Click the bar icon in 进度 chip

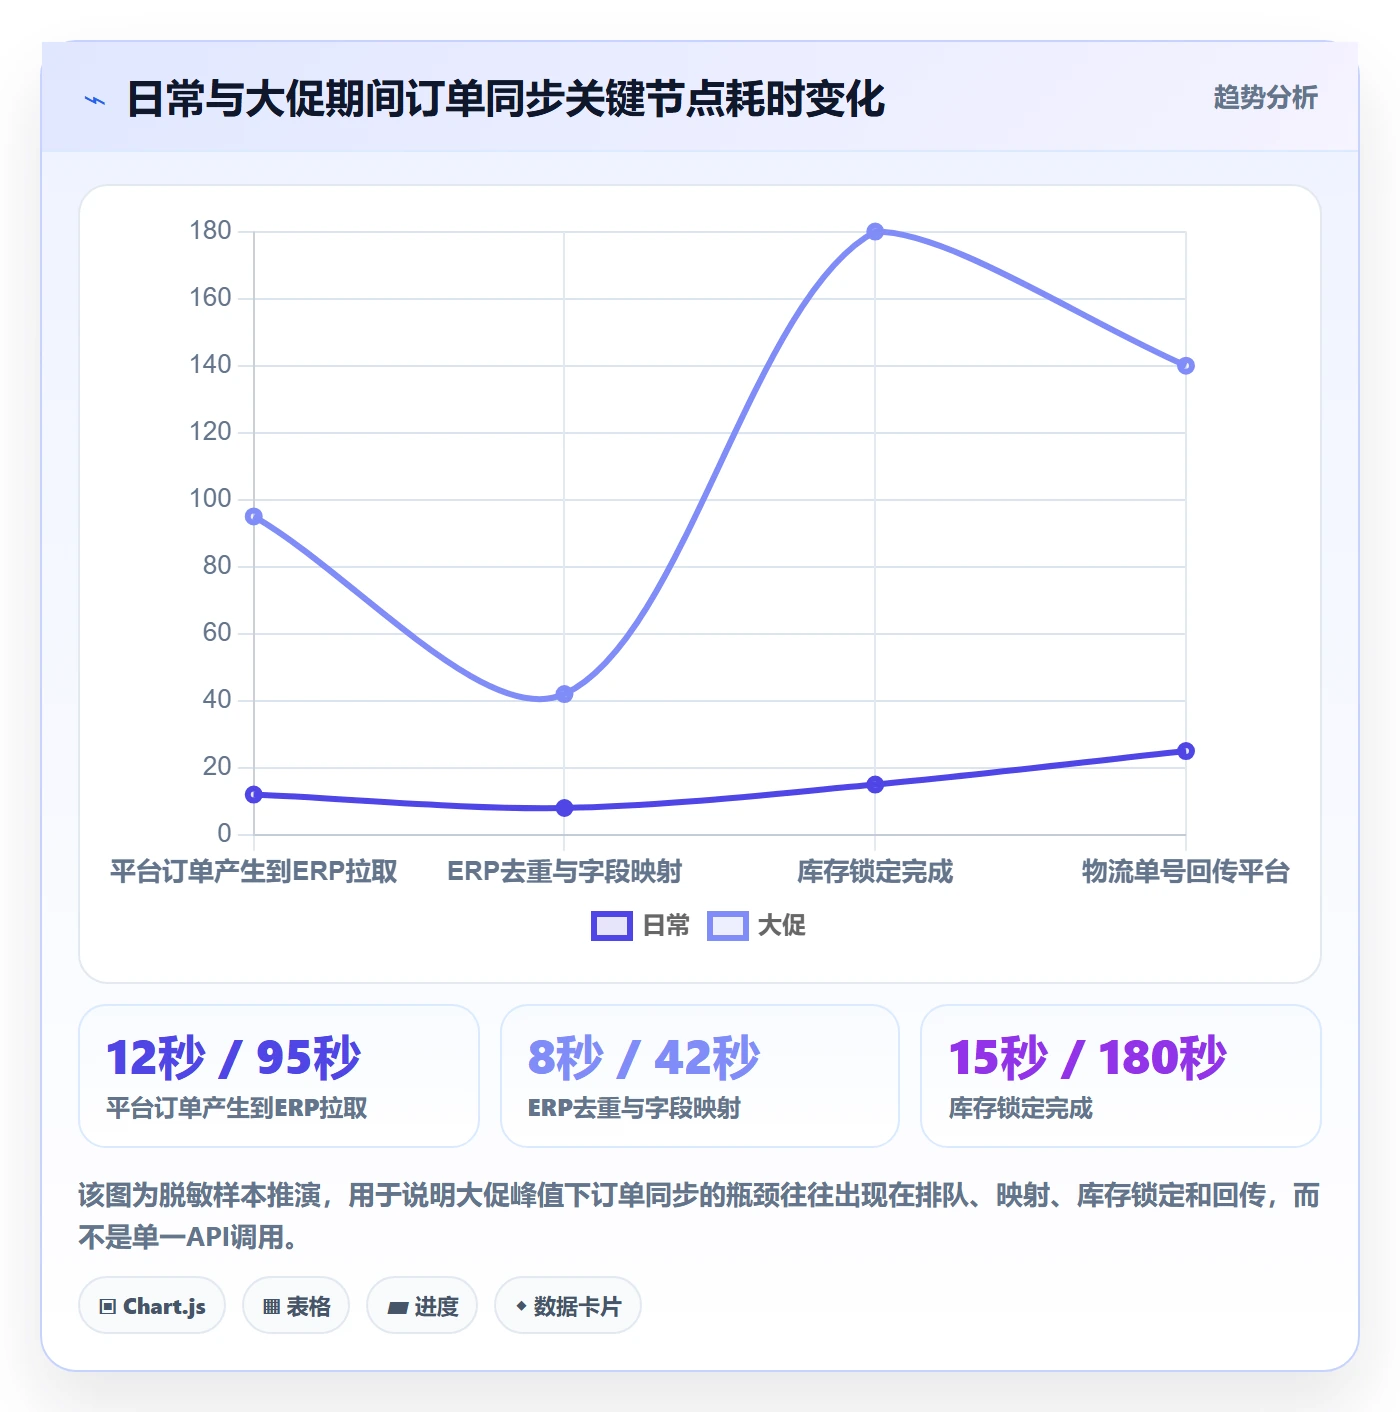397,1307
